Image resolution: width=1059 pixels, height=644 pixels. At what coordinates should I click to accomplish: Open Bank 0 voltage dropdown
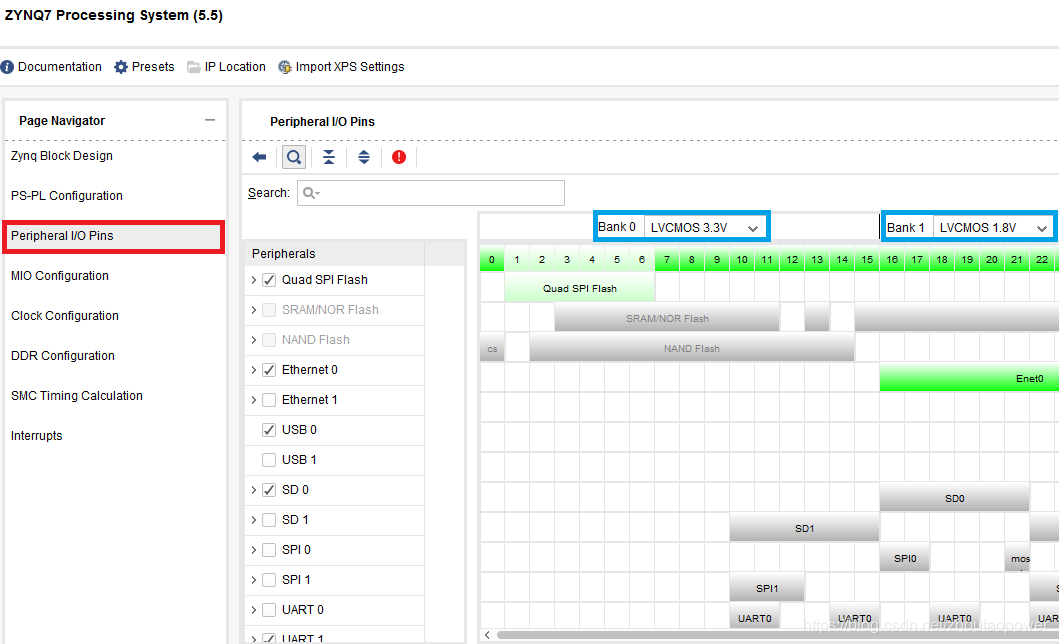point(705,227)
